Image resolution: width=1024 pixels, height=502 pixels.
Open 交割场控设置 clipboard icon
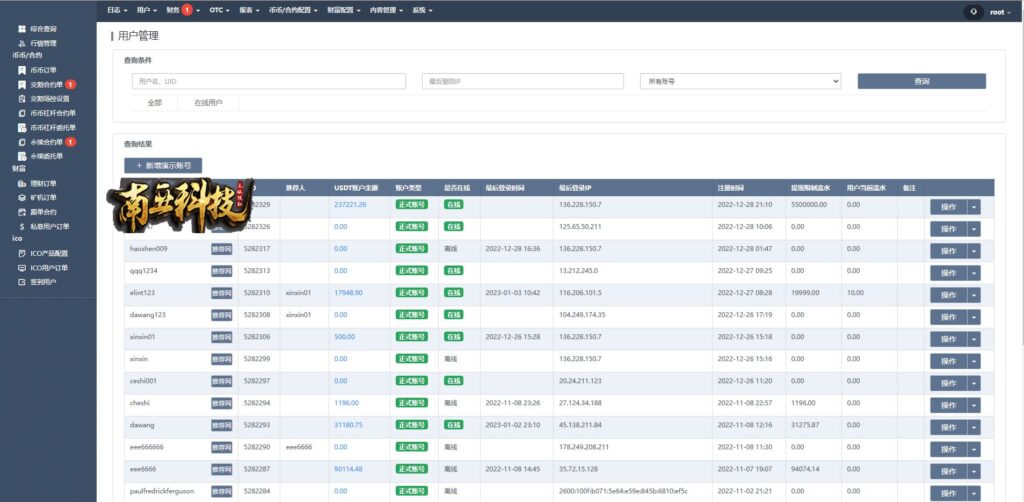pos(22,99)
